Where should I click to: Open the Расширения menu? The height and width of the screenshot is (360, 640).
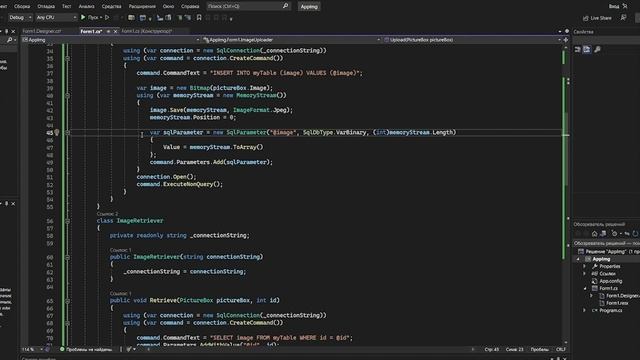coord(142,6)
